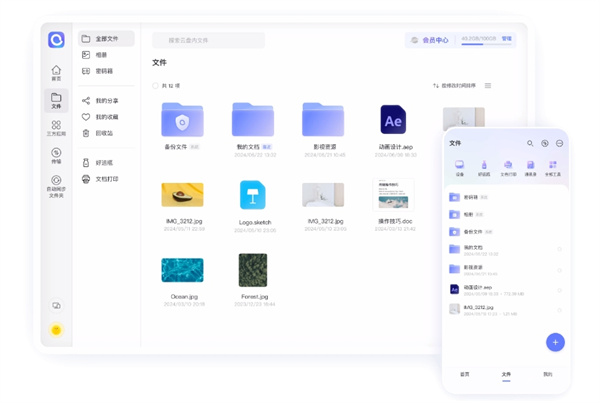
Task: Switch to 首页 tab in phone panel
Action: (x=465, y=374)
